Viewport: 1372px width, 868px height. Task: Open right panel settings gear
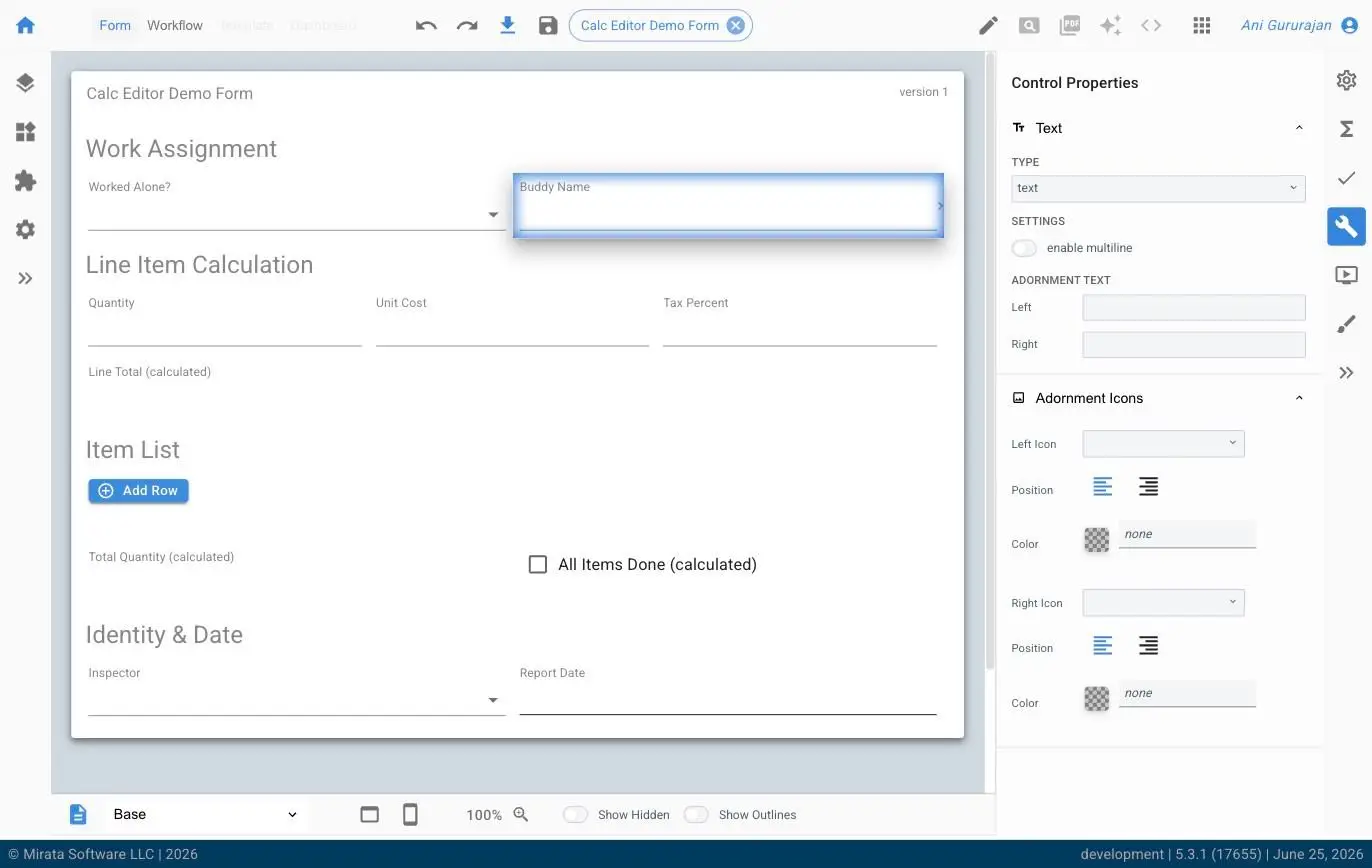pyautogui.click(x=1347, y=80)
